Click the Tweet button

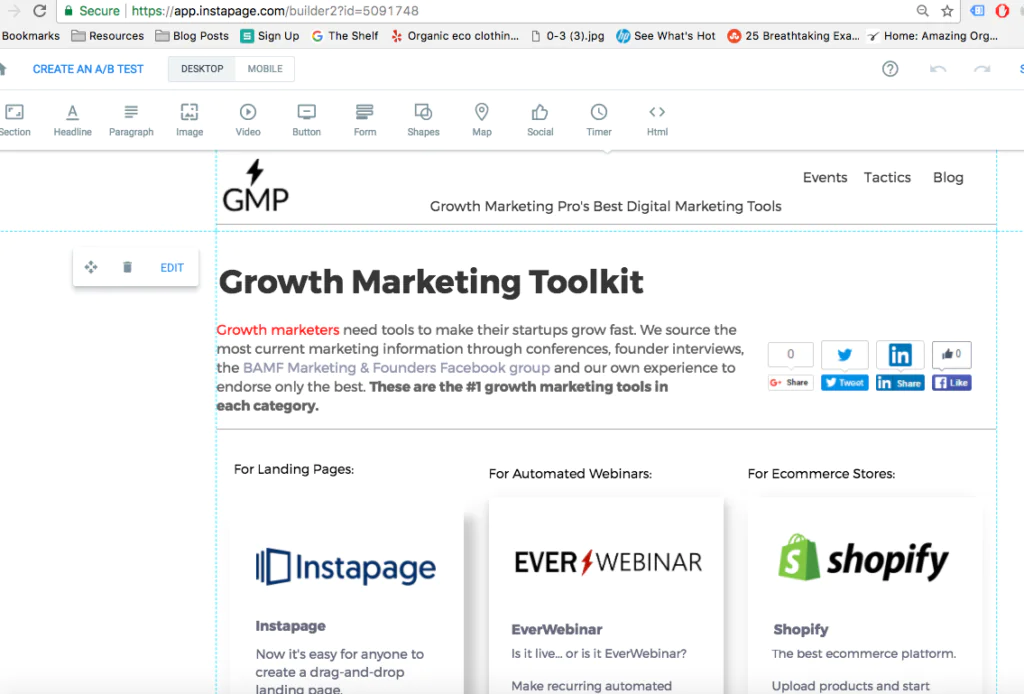coord(844,383)
